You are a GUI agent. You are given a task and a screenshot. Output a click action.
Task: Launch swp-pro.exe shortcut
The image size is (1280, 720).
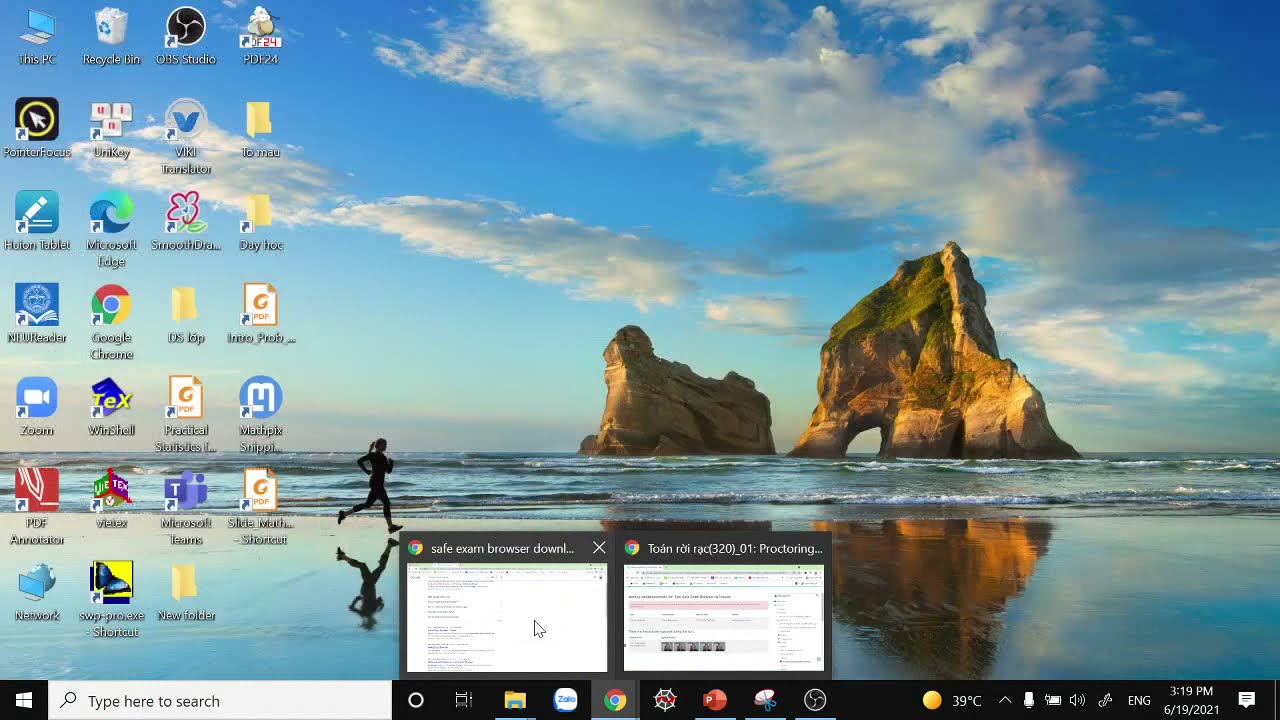tap(111, 600)
